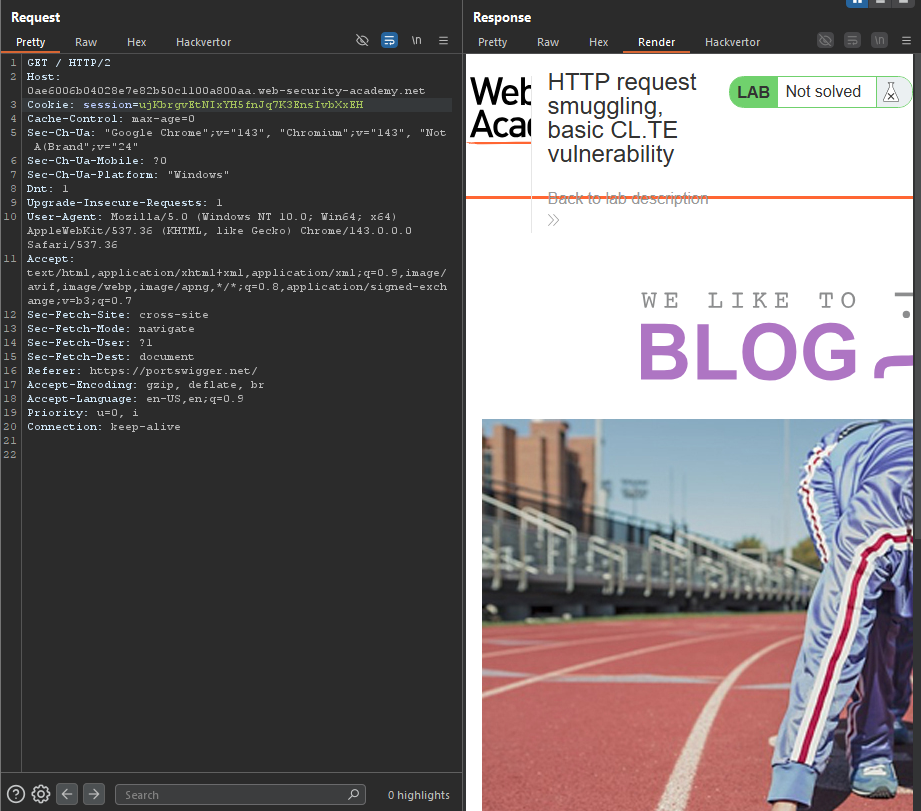Click the GET / HTTP/2 request line
This screenshot has height=811, width=921.
pos(69,62)
